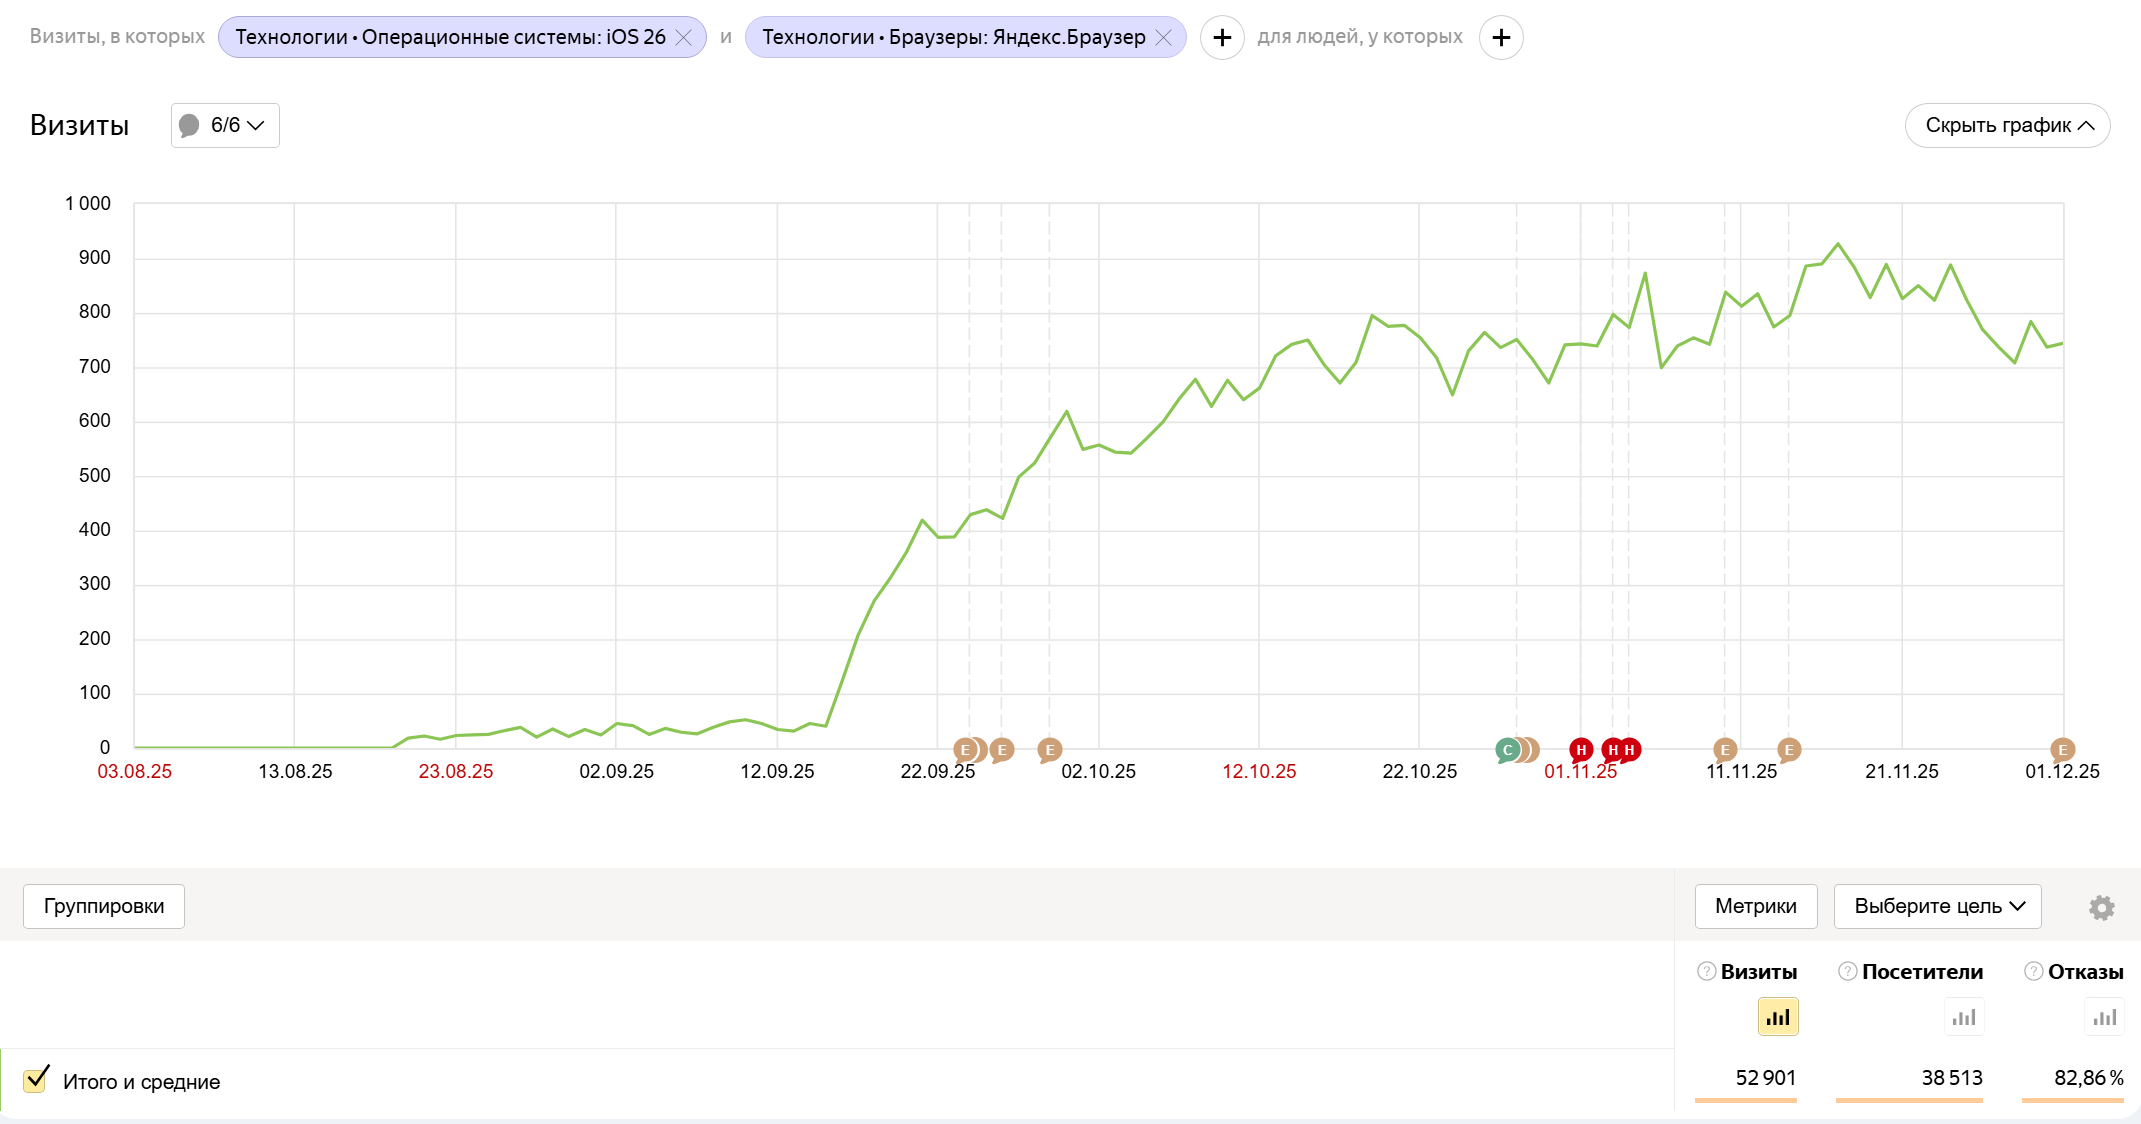Open the Метрики selector
Image resolution: width=2141 pixels, height=1124 pixels.
pos(1755,906)
